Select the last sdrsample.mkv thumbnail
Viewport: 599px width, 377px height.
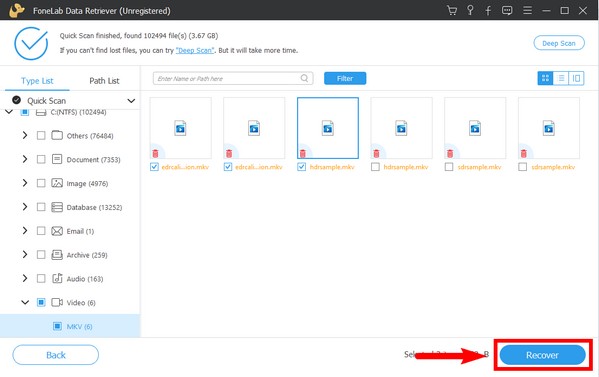pos(549,128)
